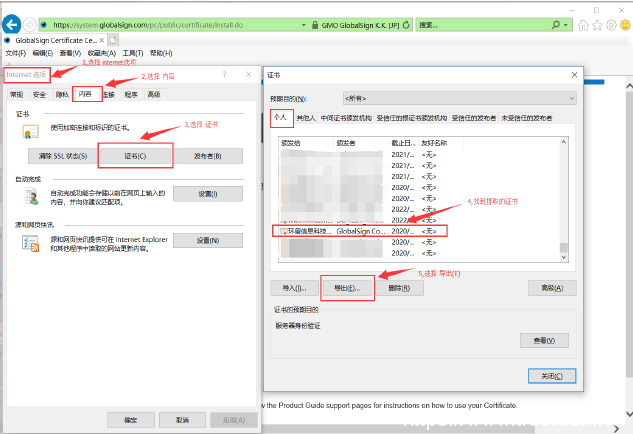633x434 pixels.
Task: Open the 工具(T) menu
Action: click(133, 53)
